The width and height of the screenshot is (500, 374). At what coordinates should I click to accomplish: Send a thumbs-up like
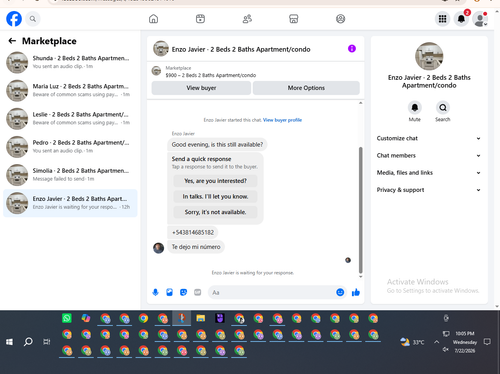(x=356, y=292)
